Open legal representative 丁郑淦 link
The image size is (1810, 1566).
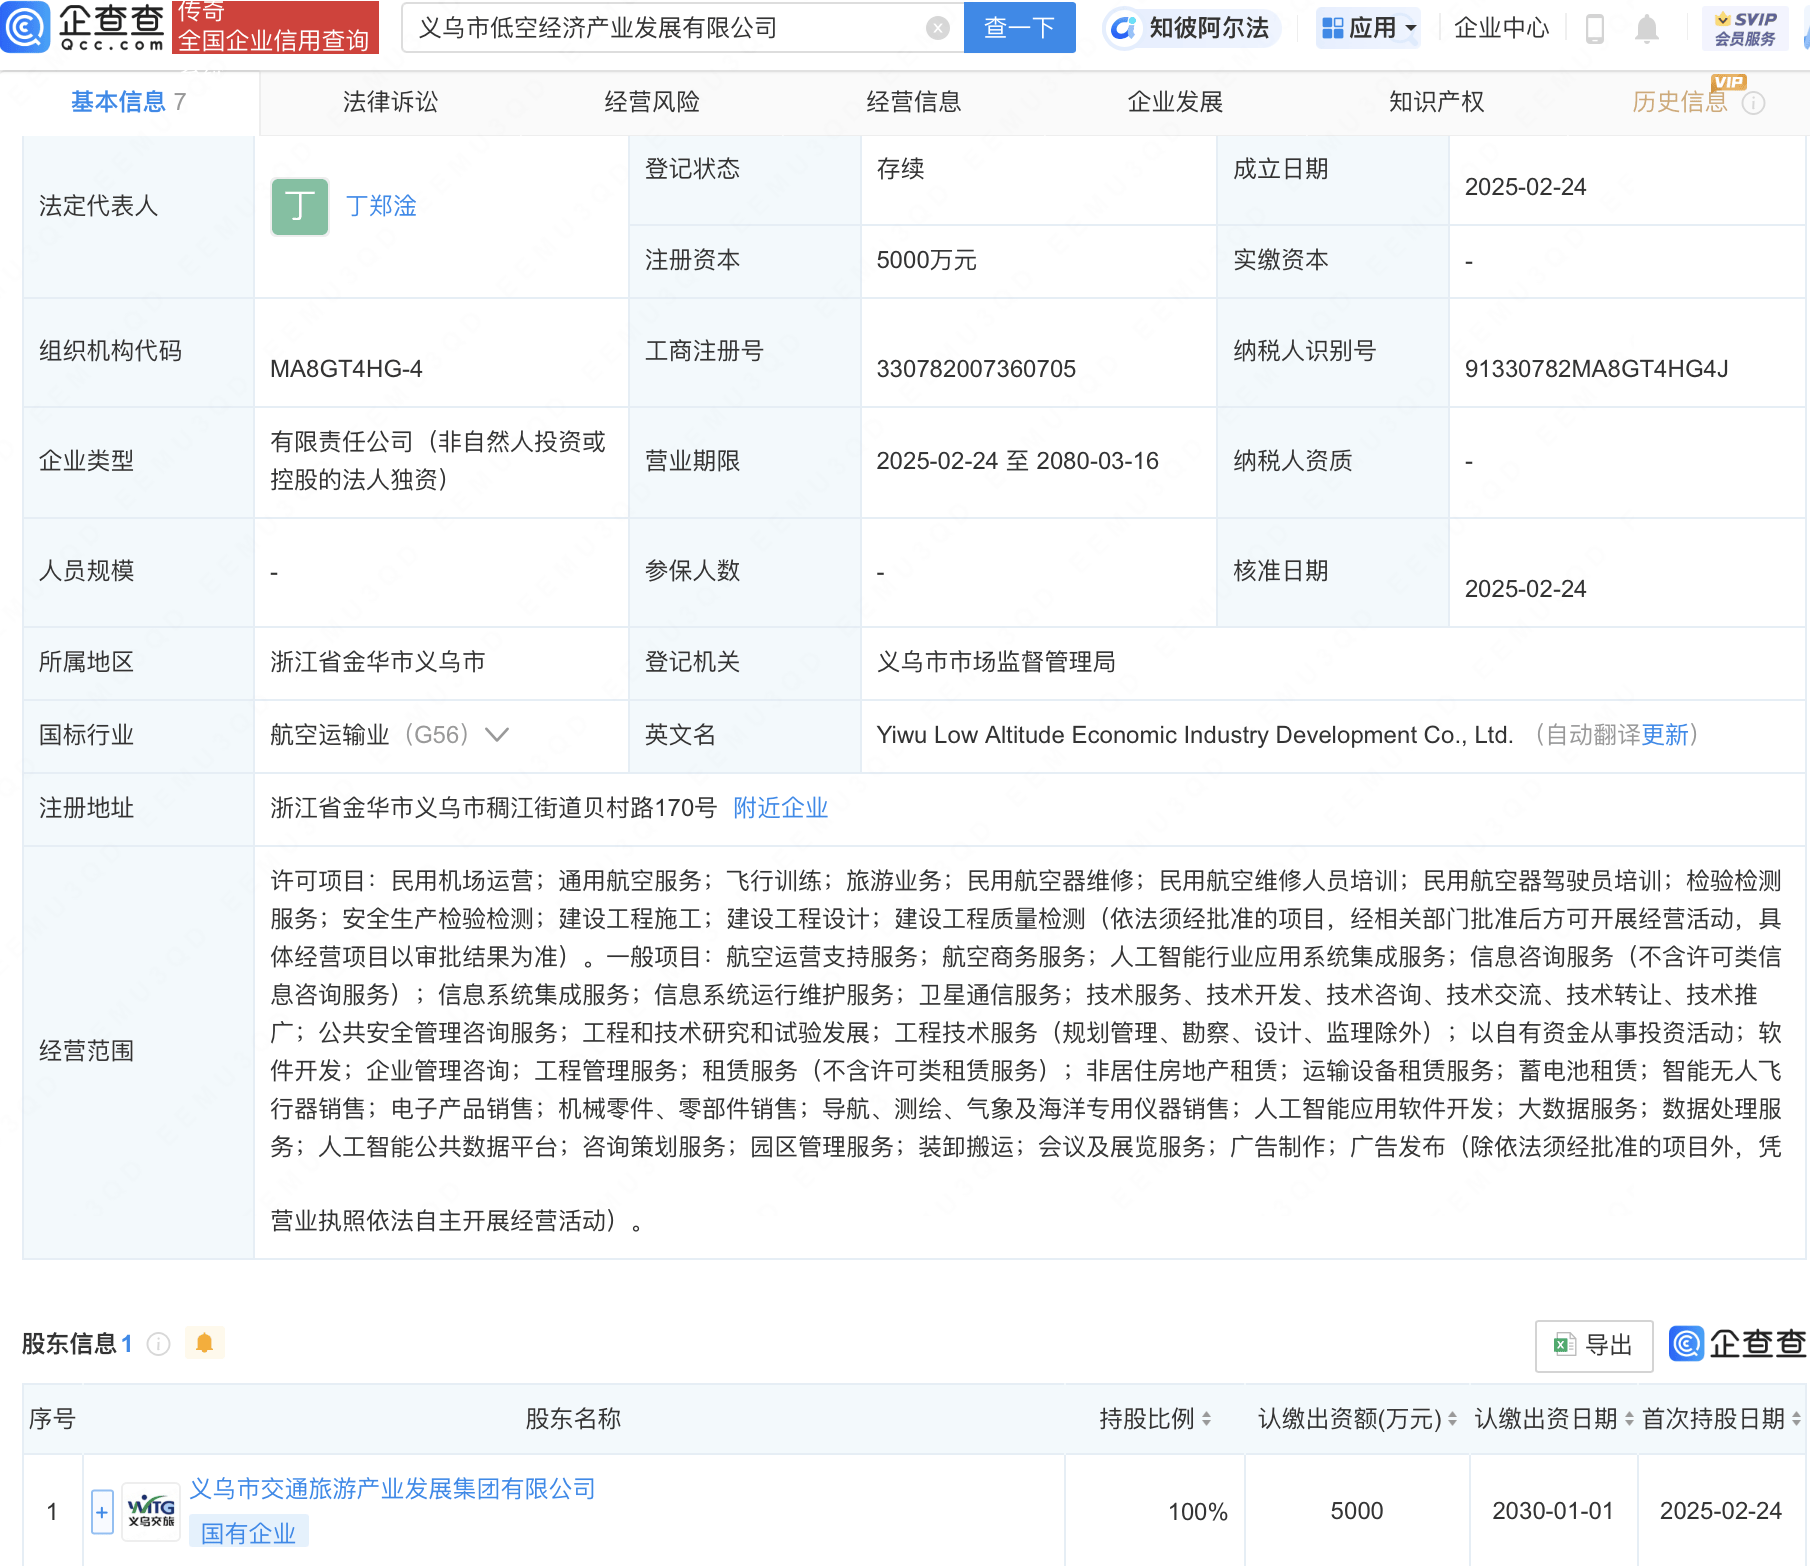coord(381,206)
